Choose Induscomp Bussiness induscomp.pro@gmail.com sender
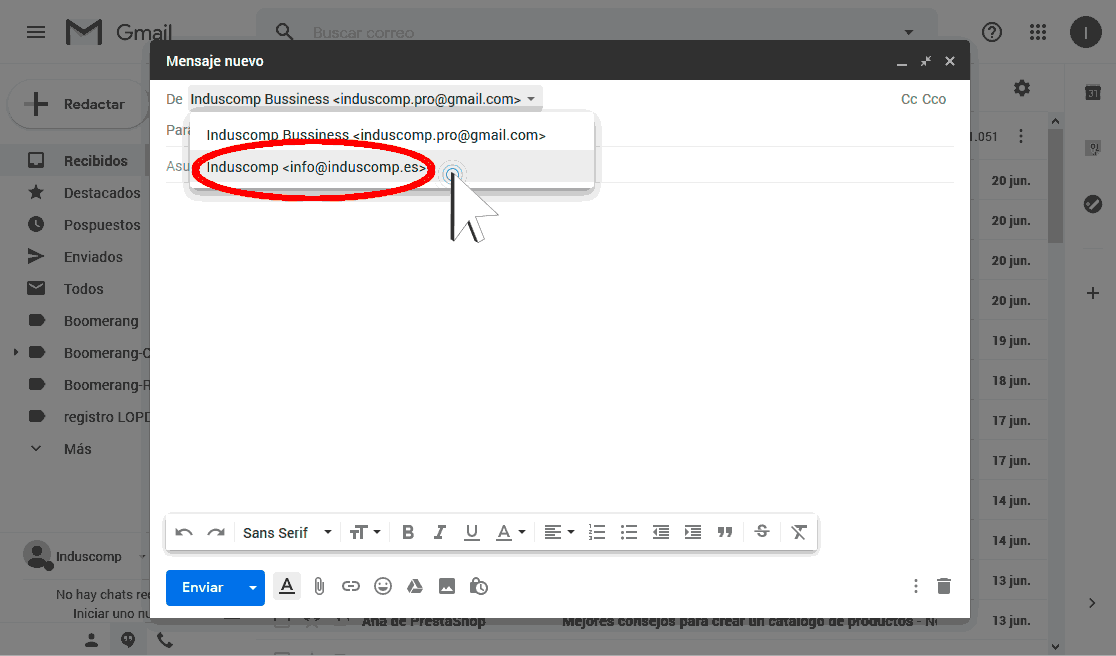Viewport: 1116px width, 656px height. click(x=391, y=134)
